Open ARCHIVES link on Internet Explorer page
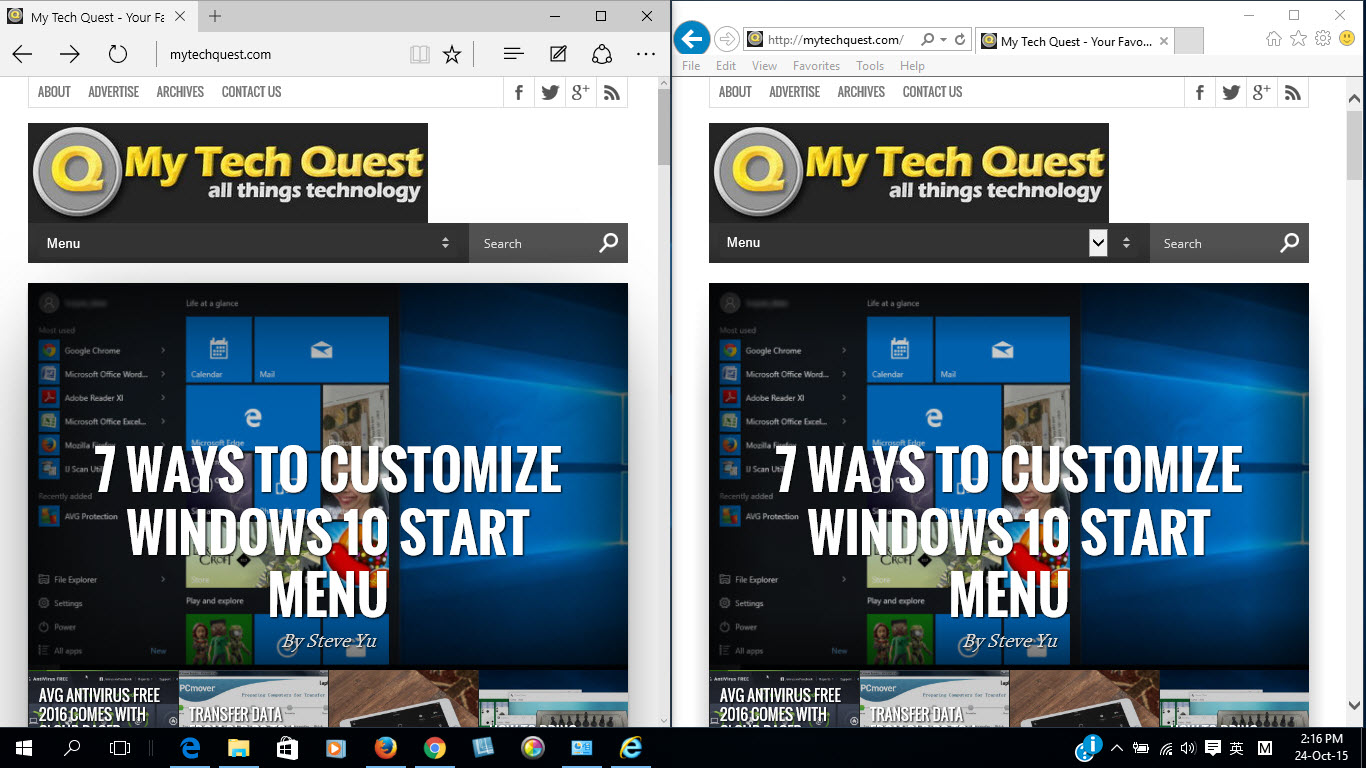1366x768 pixels. [861, 92]
